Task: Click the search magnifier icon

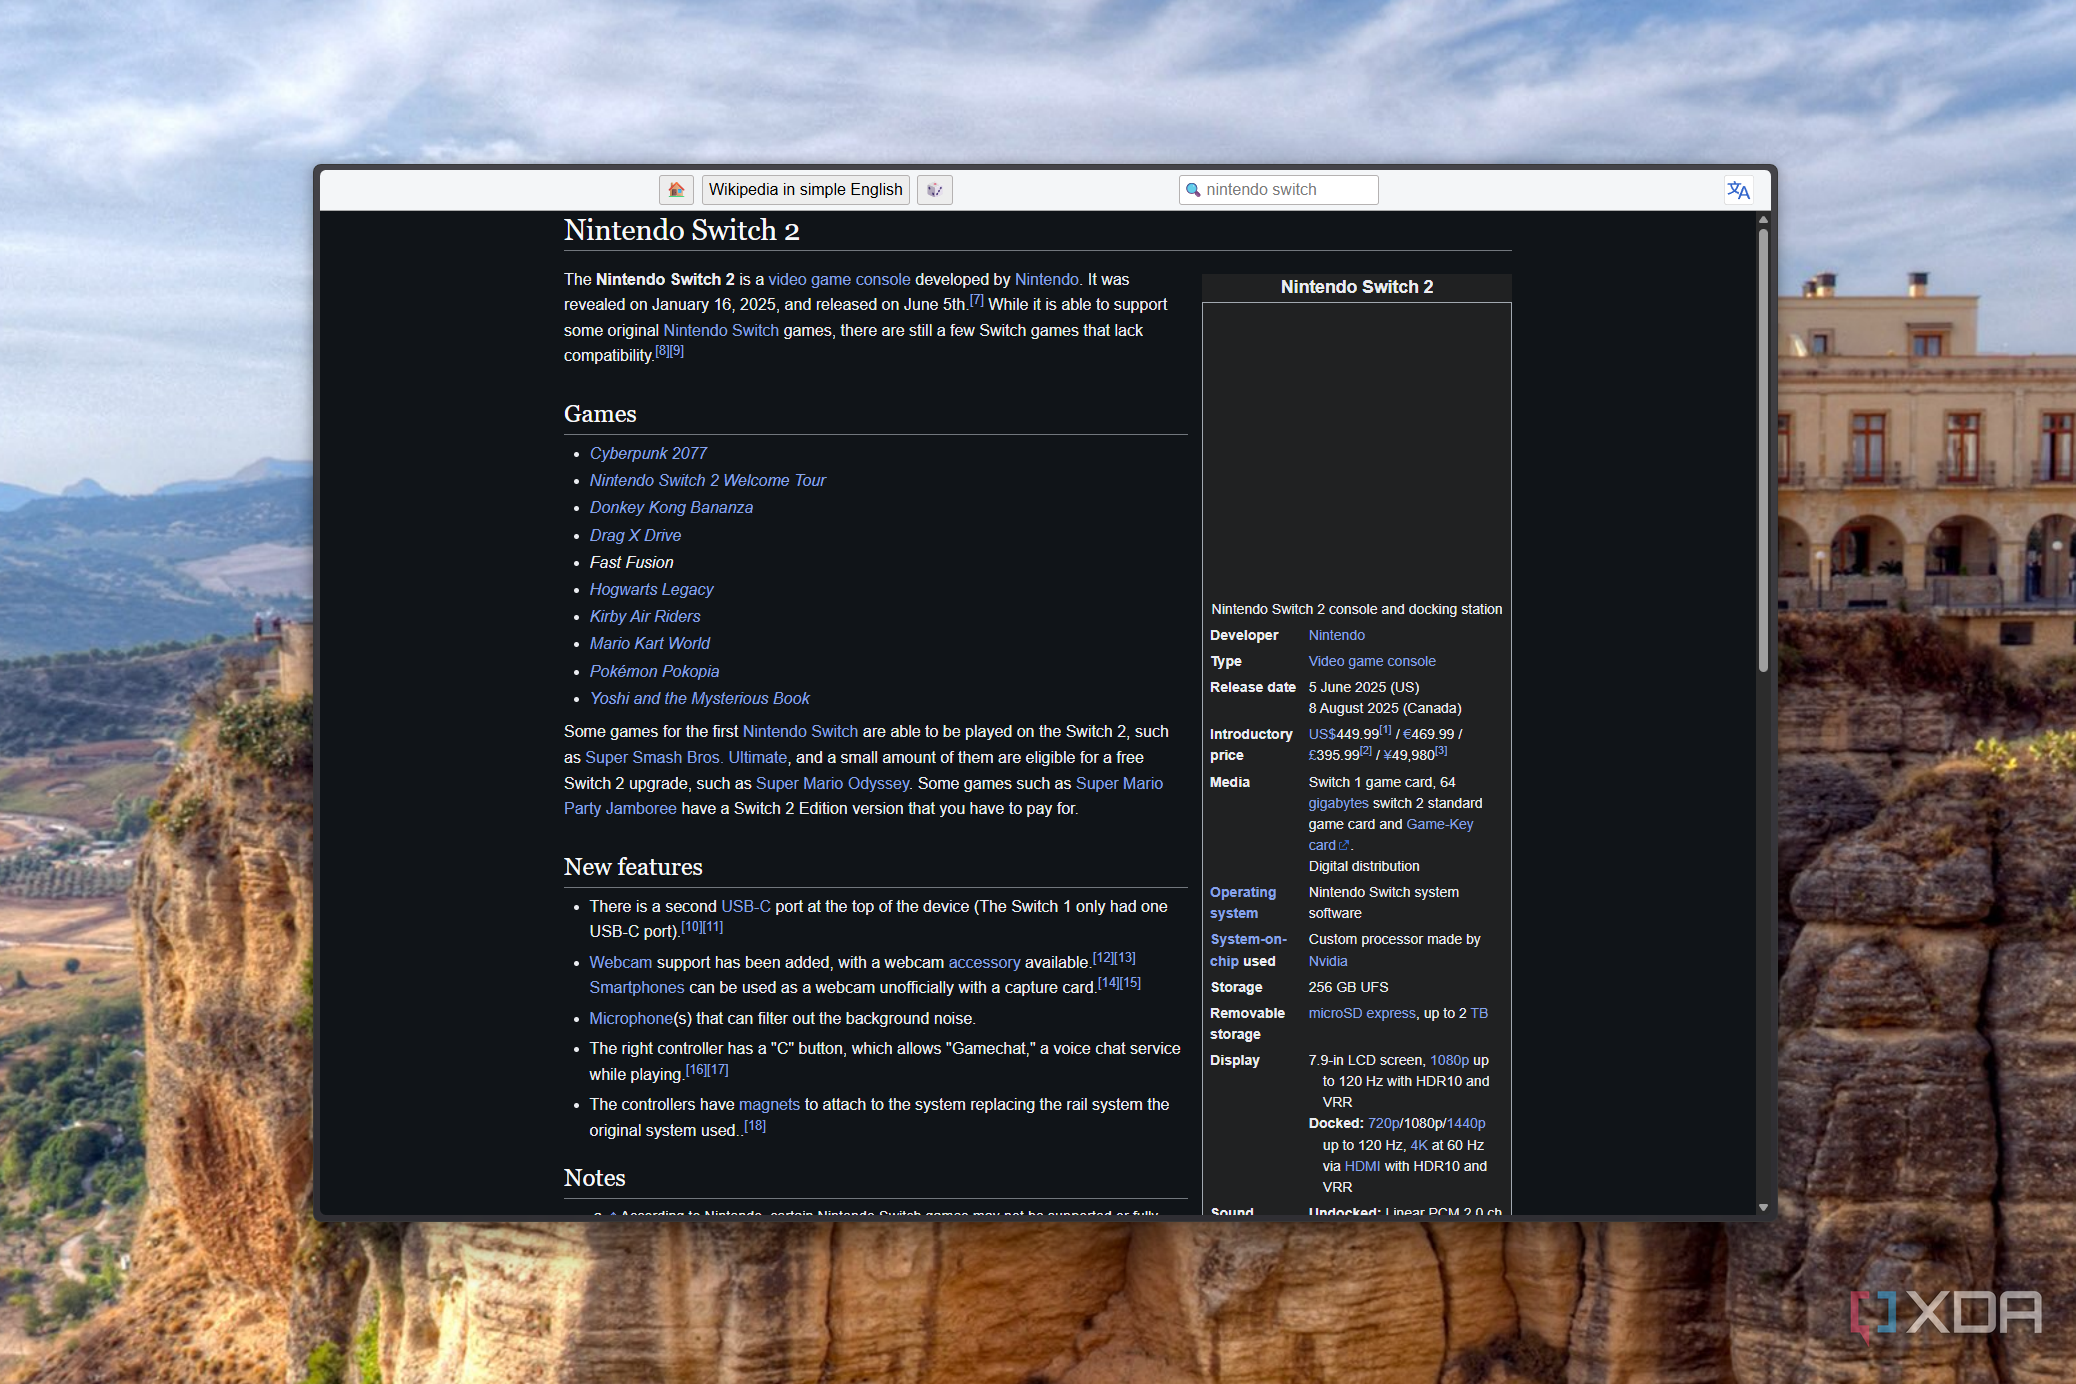Action: coord(1193,190)
